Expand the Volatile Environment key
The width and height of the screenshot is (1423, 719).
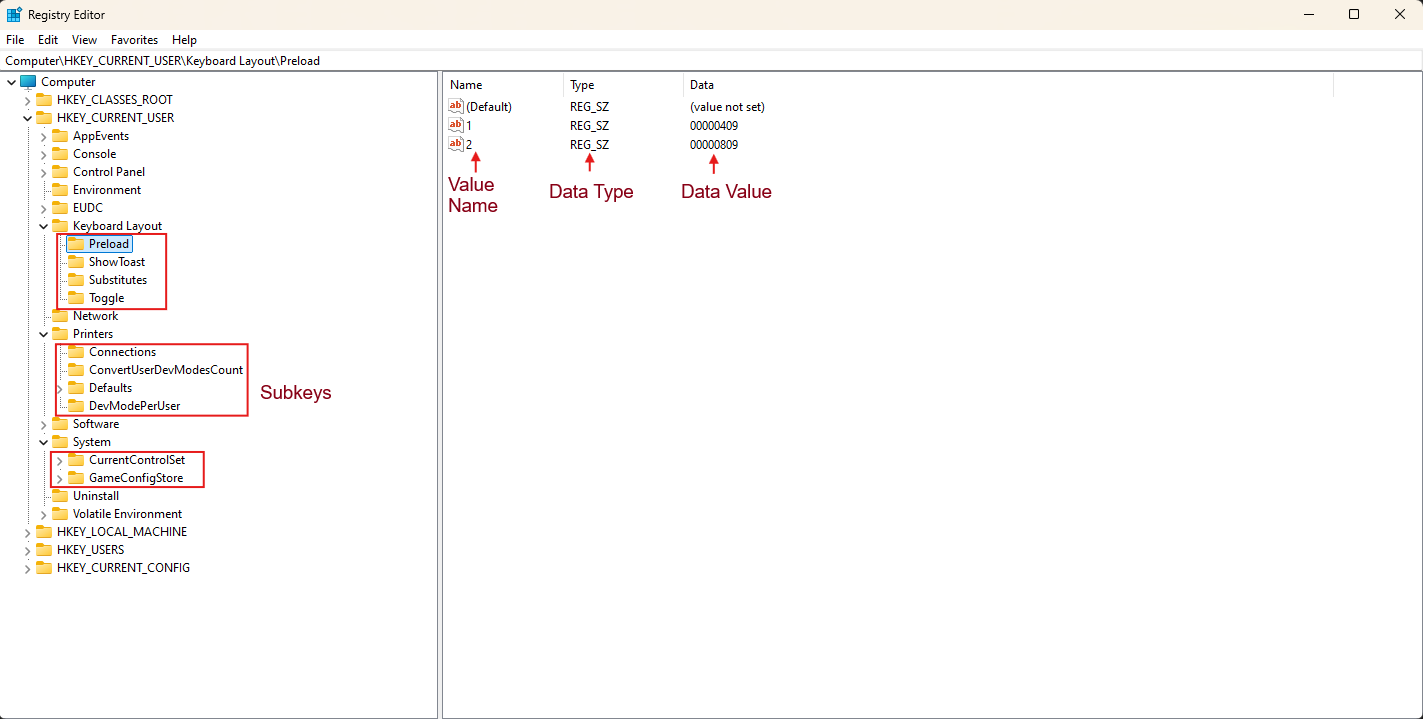(43, 514)
